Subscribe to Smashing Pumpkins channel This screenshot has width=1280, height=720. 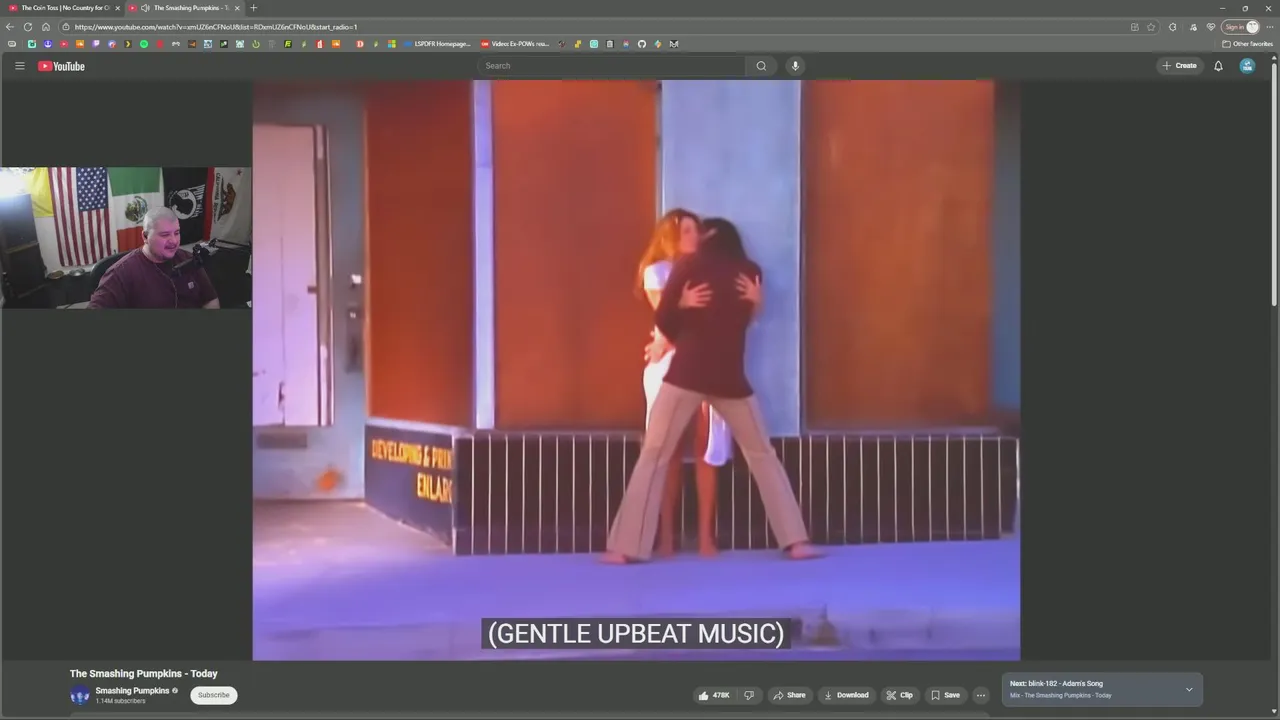tap(213, 695)
